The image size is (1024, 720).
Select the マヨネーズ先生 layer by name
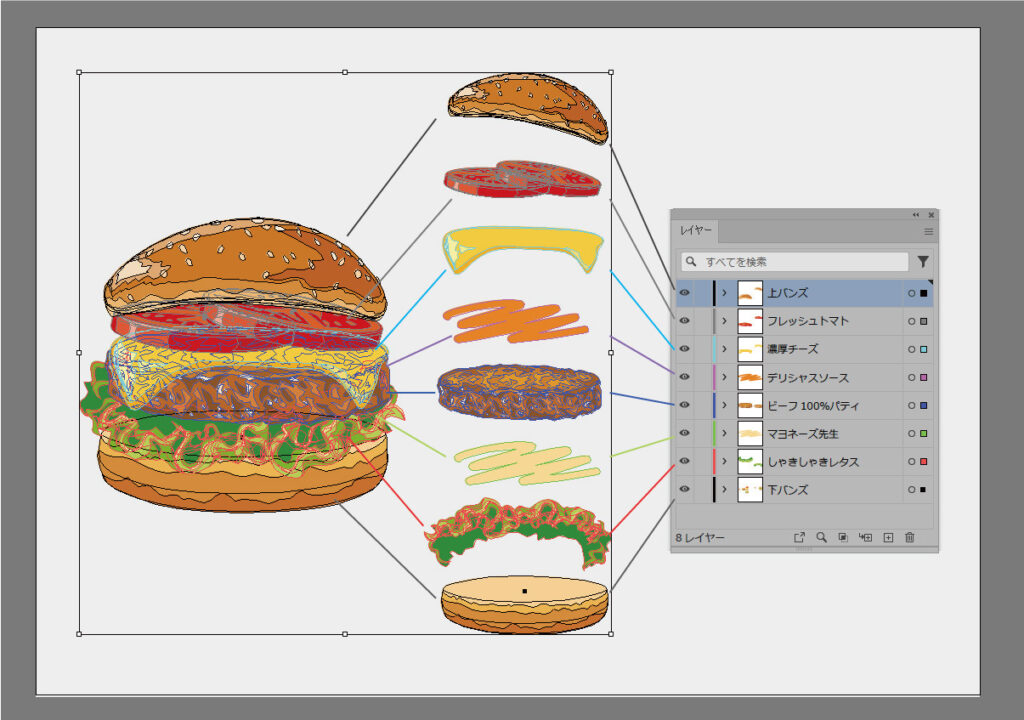click(802, 434)
